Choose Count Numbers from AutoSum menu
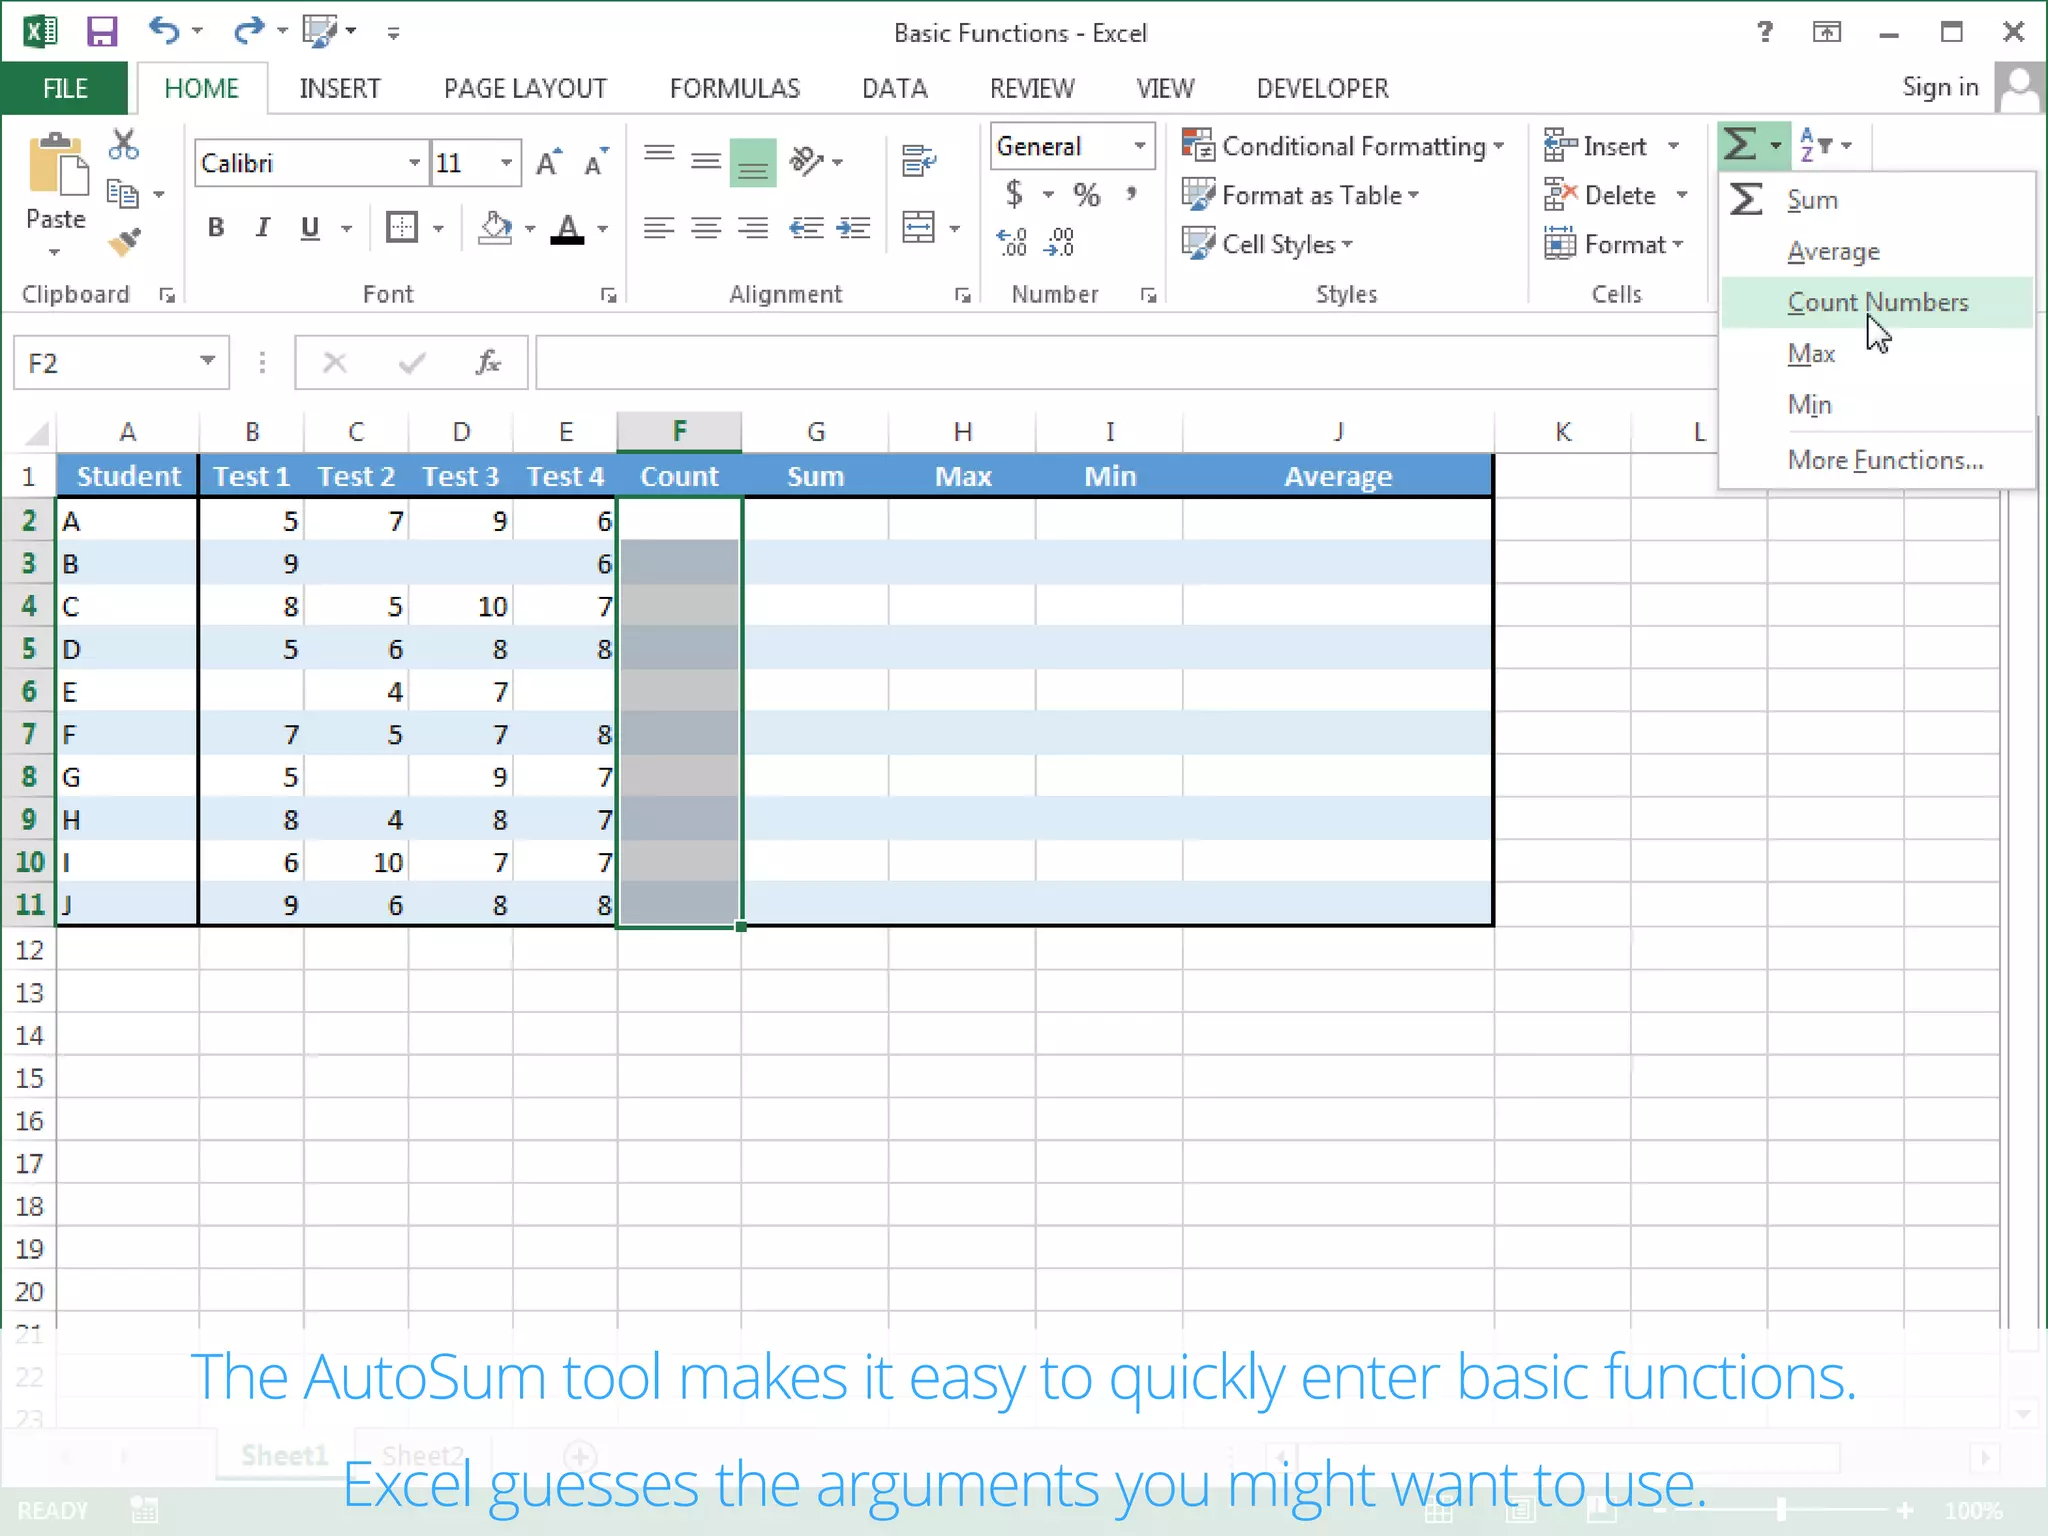The height and width of the screenshot is (1536, 2048). [x=1877, y=302]
